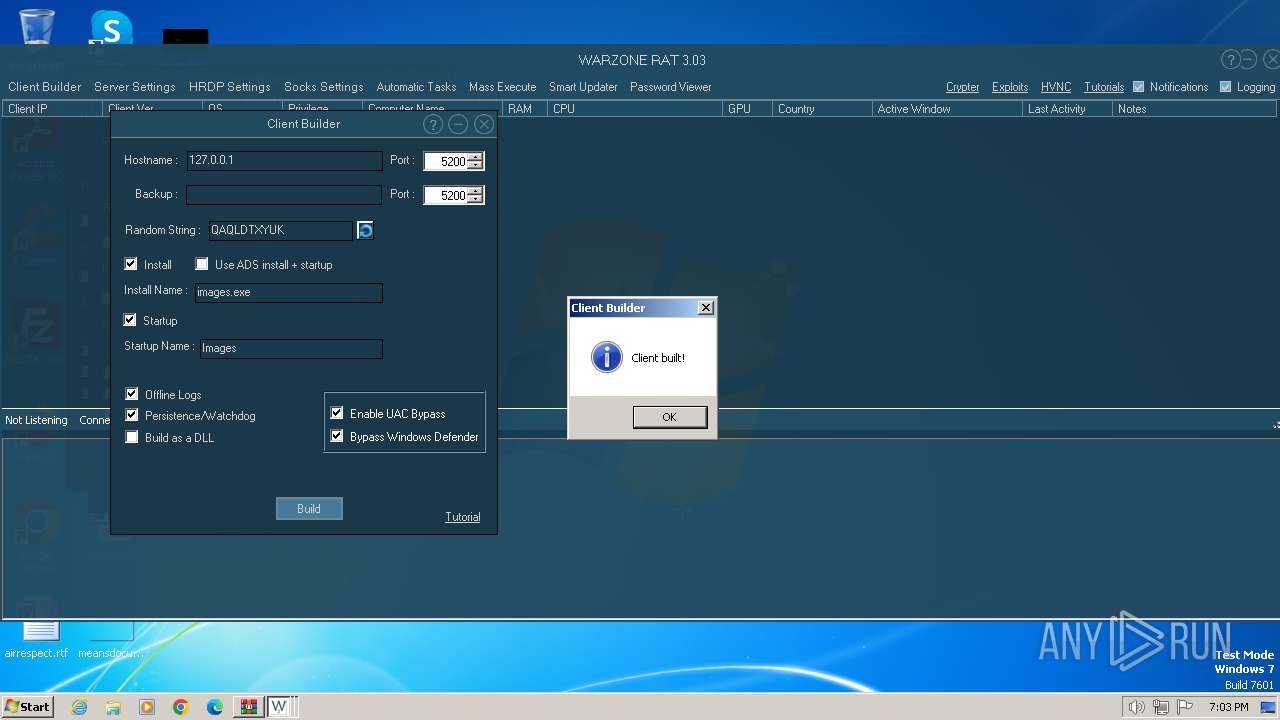This screenshot has height=720, width=1280.
Task: Sort by the Last Activity column header
Action: (x=1067, y=109)
